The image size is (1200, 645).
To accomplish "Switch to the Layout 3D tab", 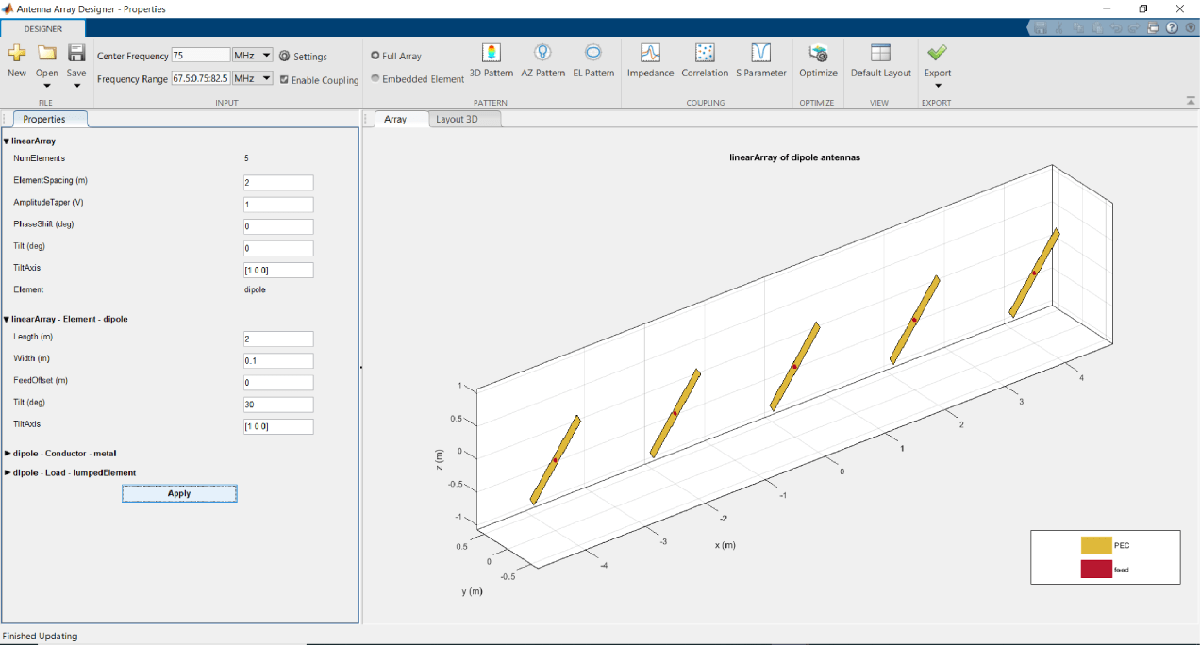I will pos(464,119).
